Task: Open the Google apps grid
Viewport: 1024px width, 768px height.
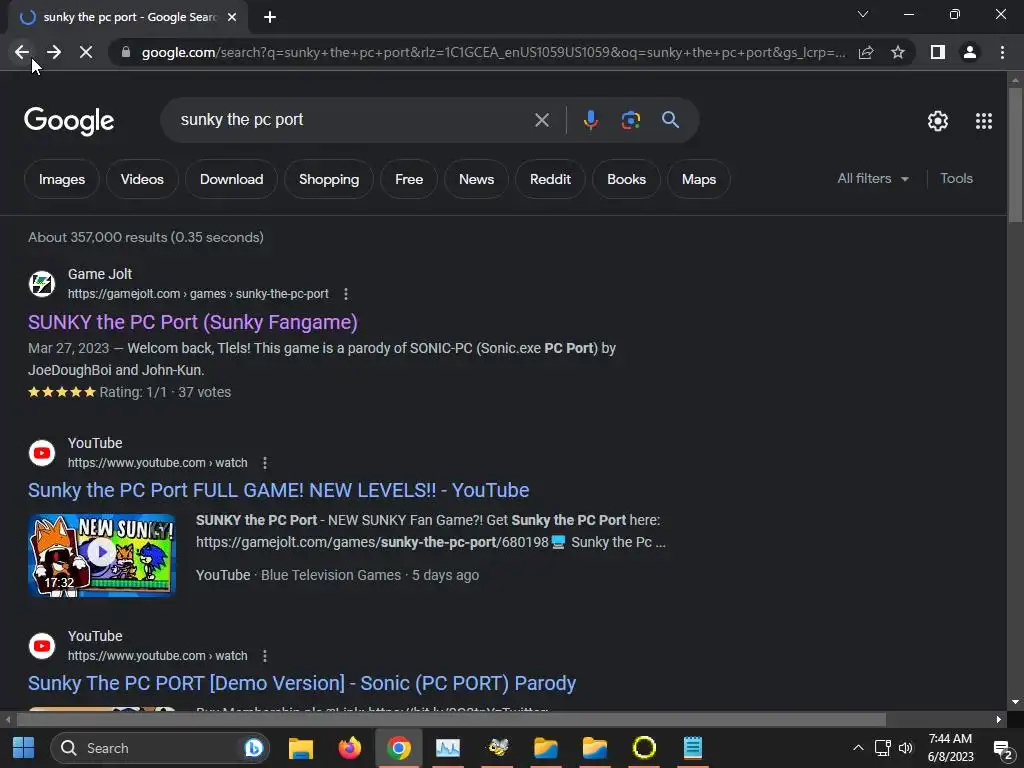Action: tap(984, 121)
